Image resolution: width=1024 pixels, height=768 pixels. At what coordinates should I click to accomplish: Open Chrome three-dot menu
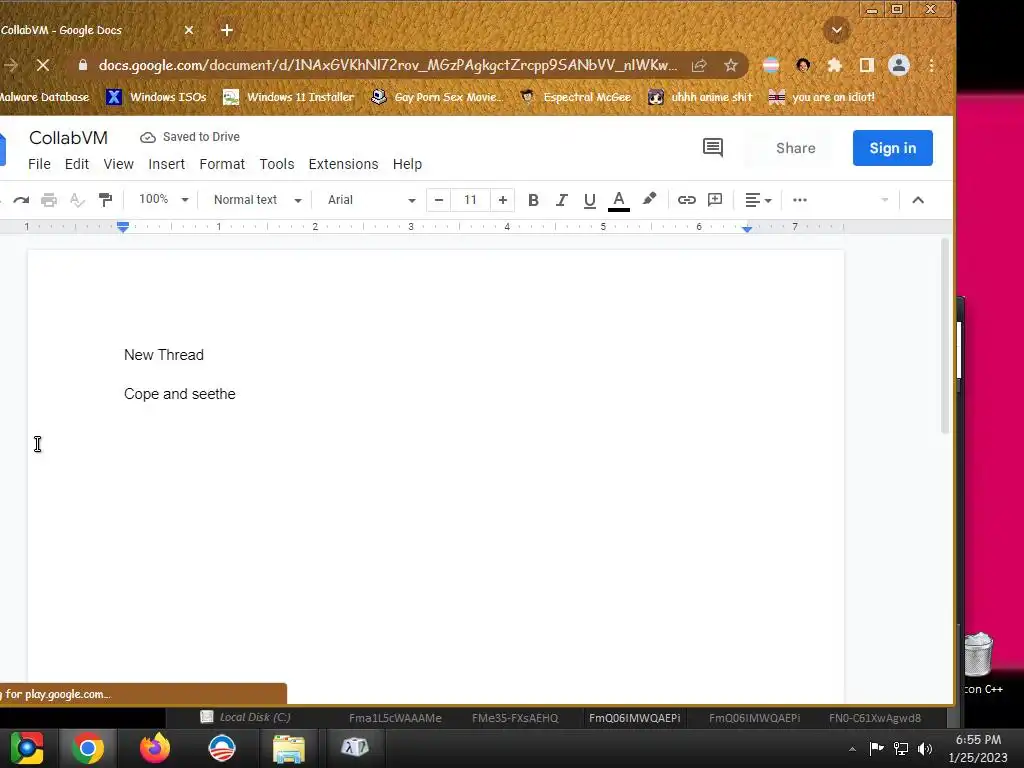tap(932, 65)
